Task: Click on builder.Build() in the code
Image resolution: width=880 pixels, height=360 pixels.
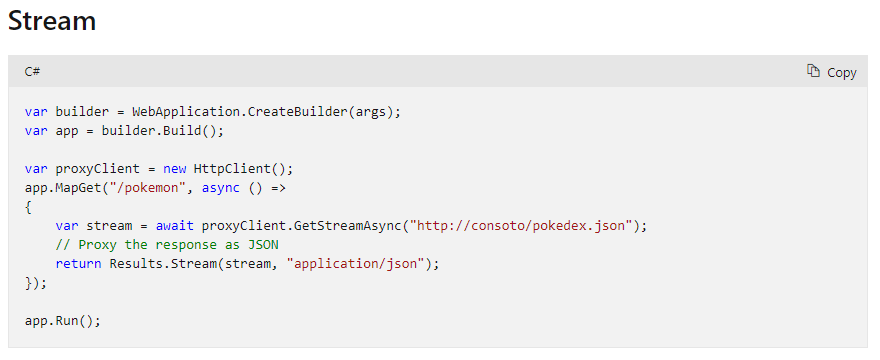Action: pyautogui.click(x=159, y=131)
